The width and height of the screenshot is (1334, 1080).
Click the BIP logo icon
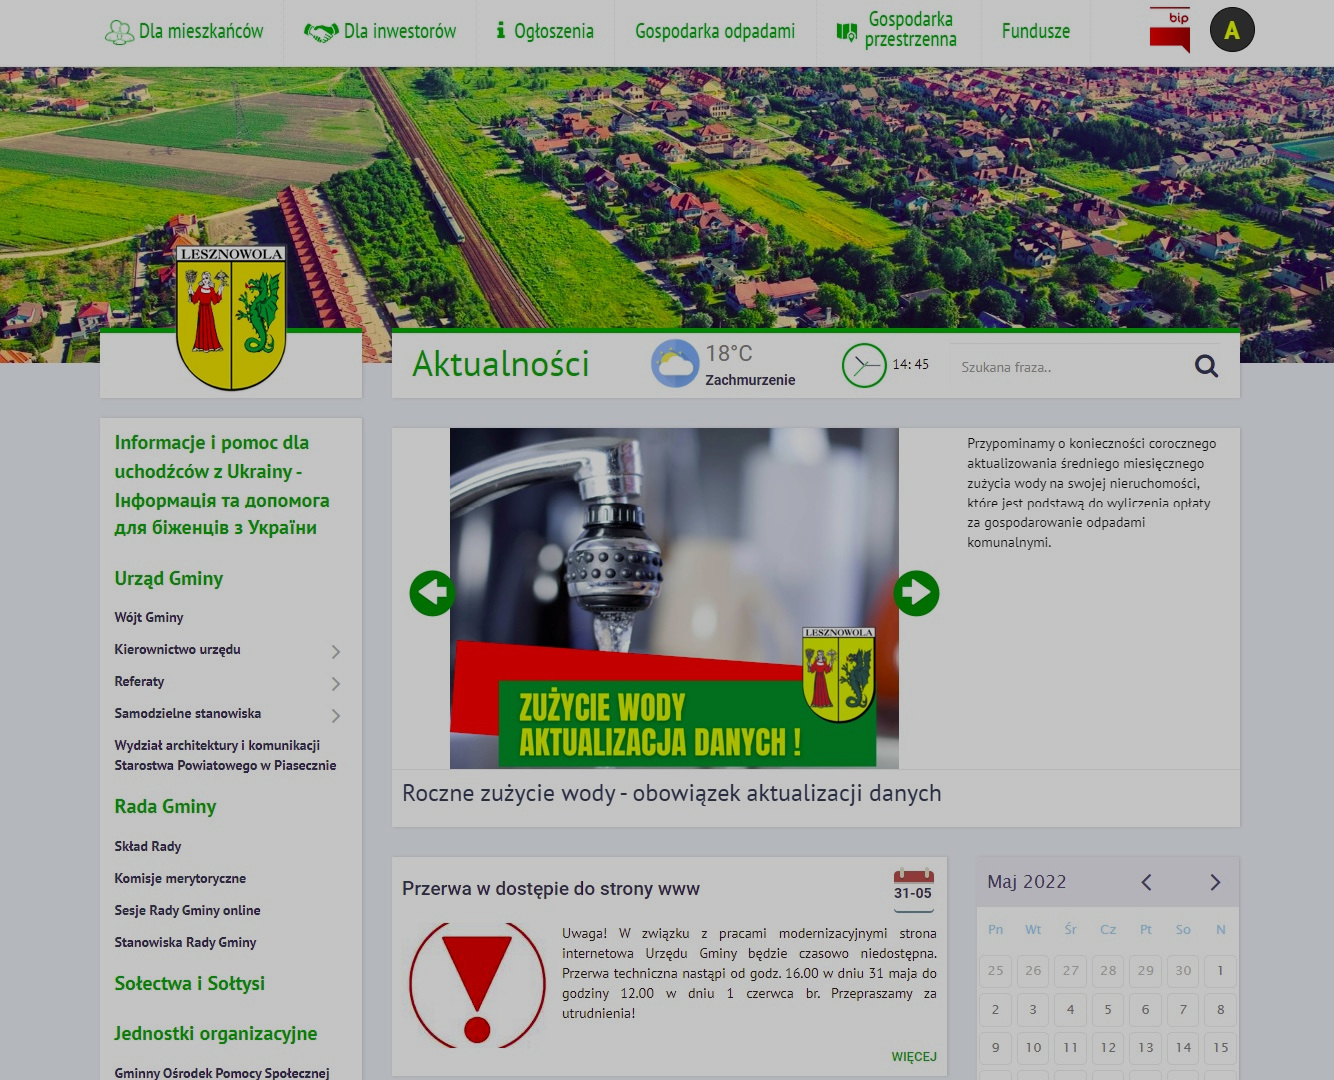tap(1169, 31)
